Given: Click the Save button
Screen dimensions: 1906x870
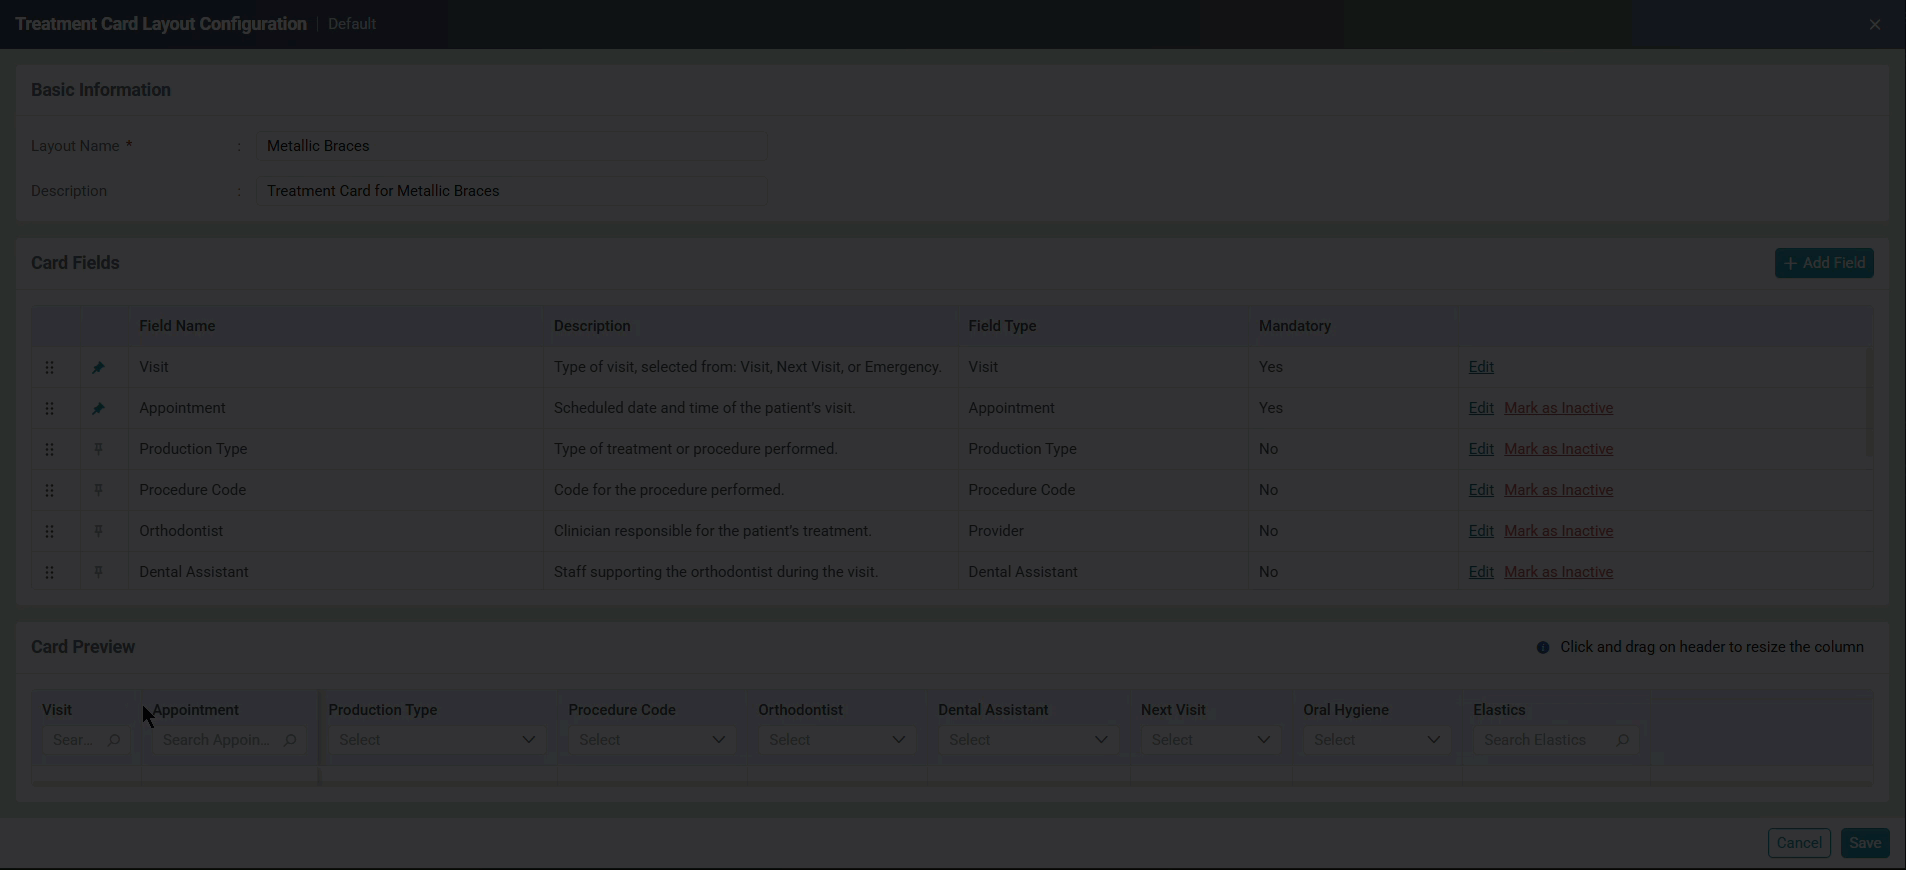Looking at the screenshot, I should [x=1865, y=843].
